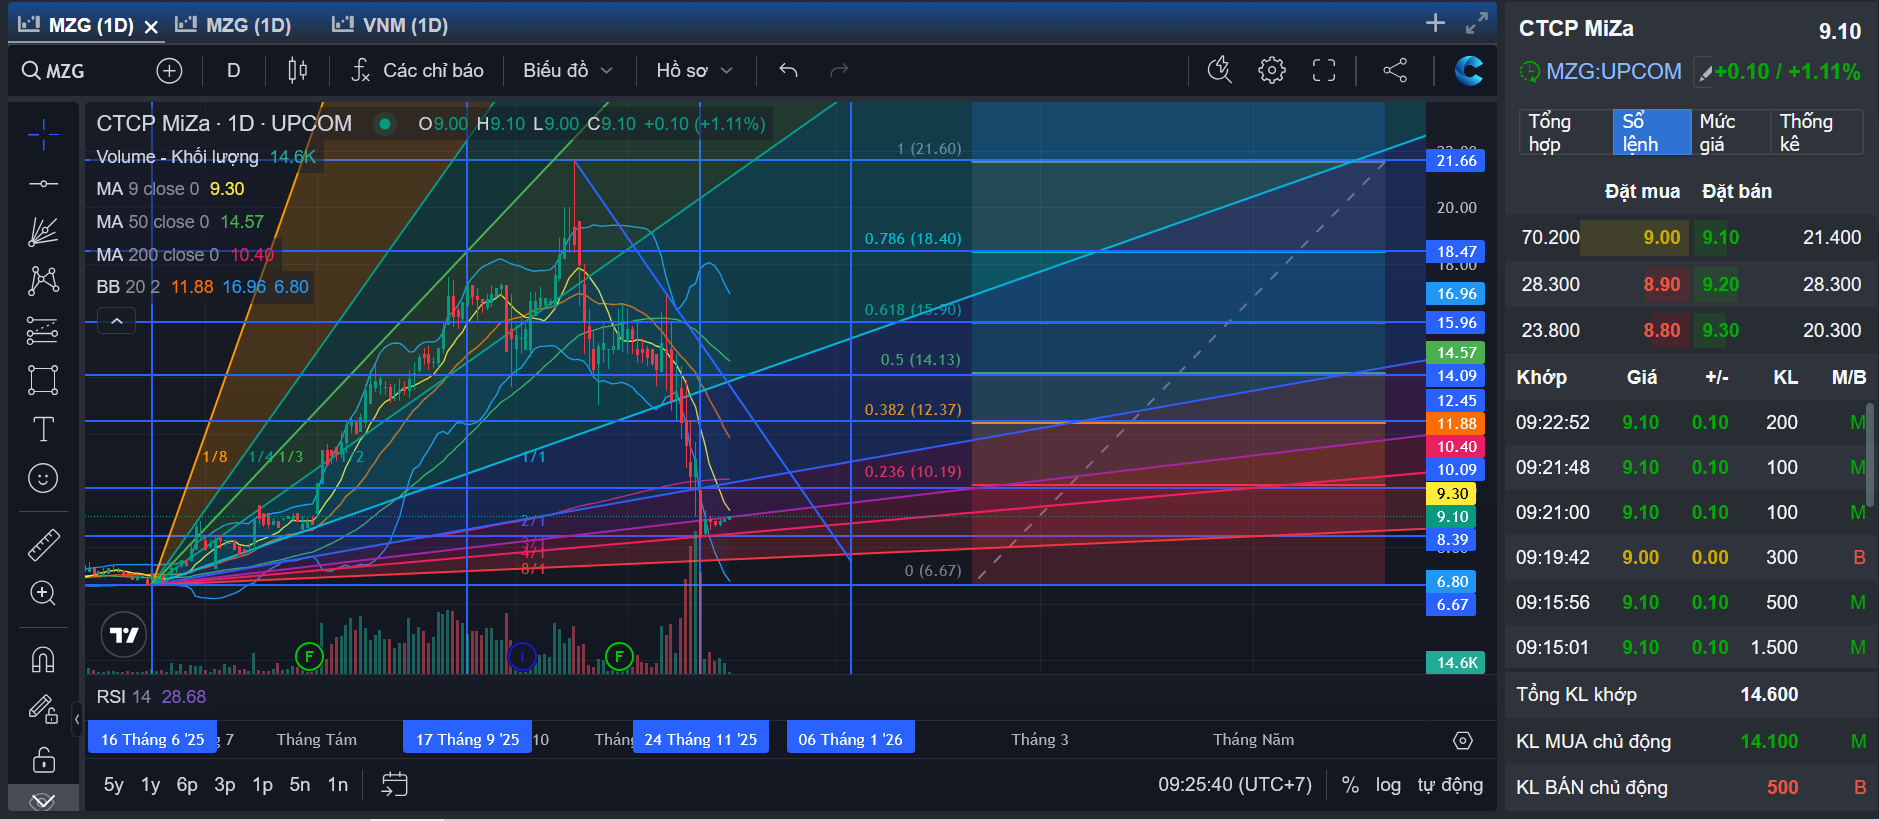
Task: Click the second green F marker
Action: coord(619,657)
